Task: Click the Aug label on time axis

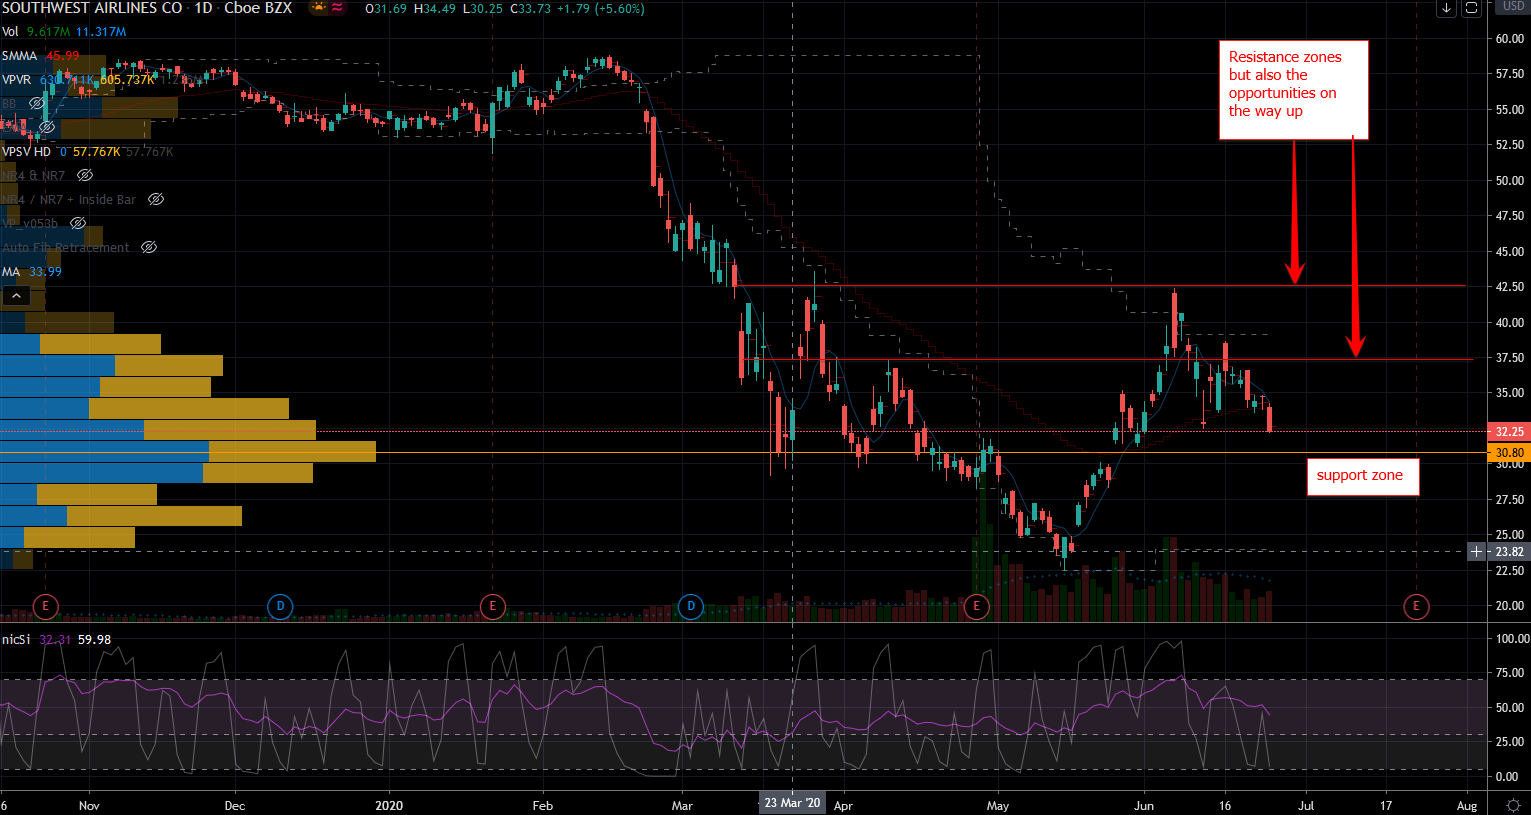Action: click(x=1467, y=805)
